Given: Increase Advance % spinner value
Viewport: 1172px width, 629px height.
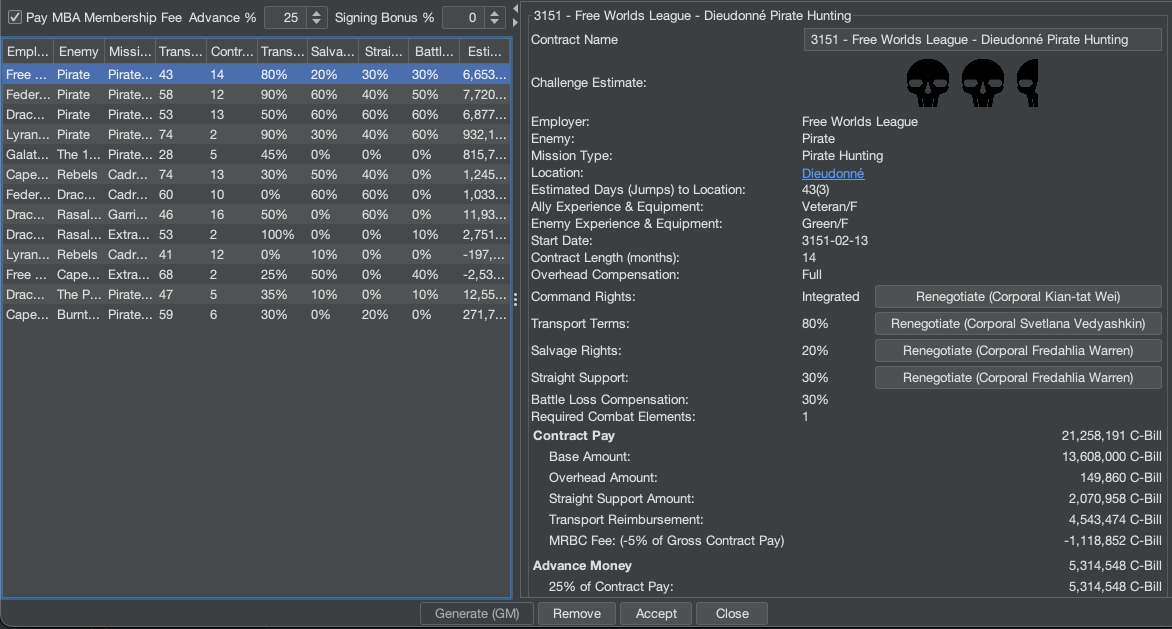Looking at the screenshot, I should point(316,13).
